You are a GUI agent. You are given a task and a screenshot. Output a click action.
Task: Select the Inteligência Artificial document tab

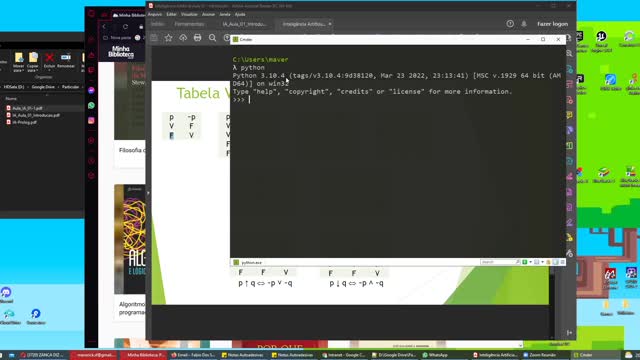click(304, 24)
